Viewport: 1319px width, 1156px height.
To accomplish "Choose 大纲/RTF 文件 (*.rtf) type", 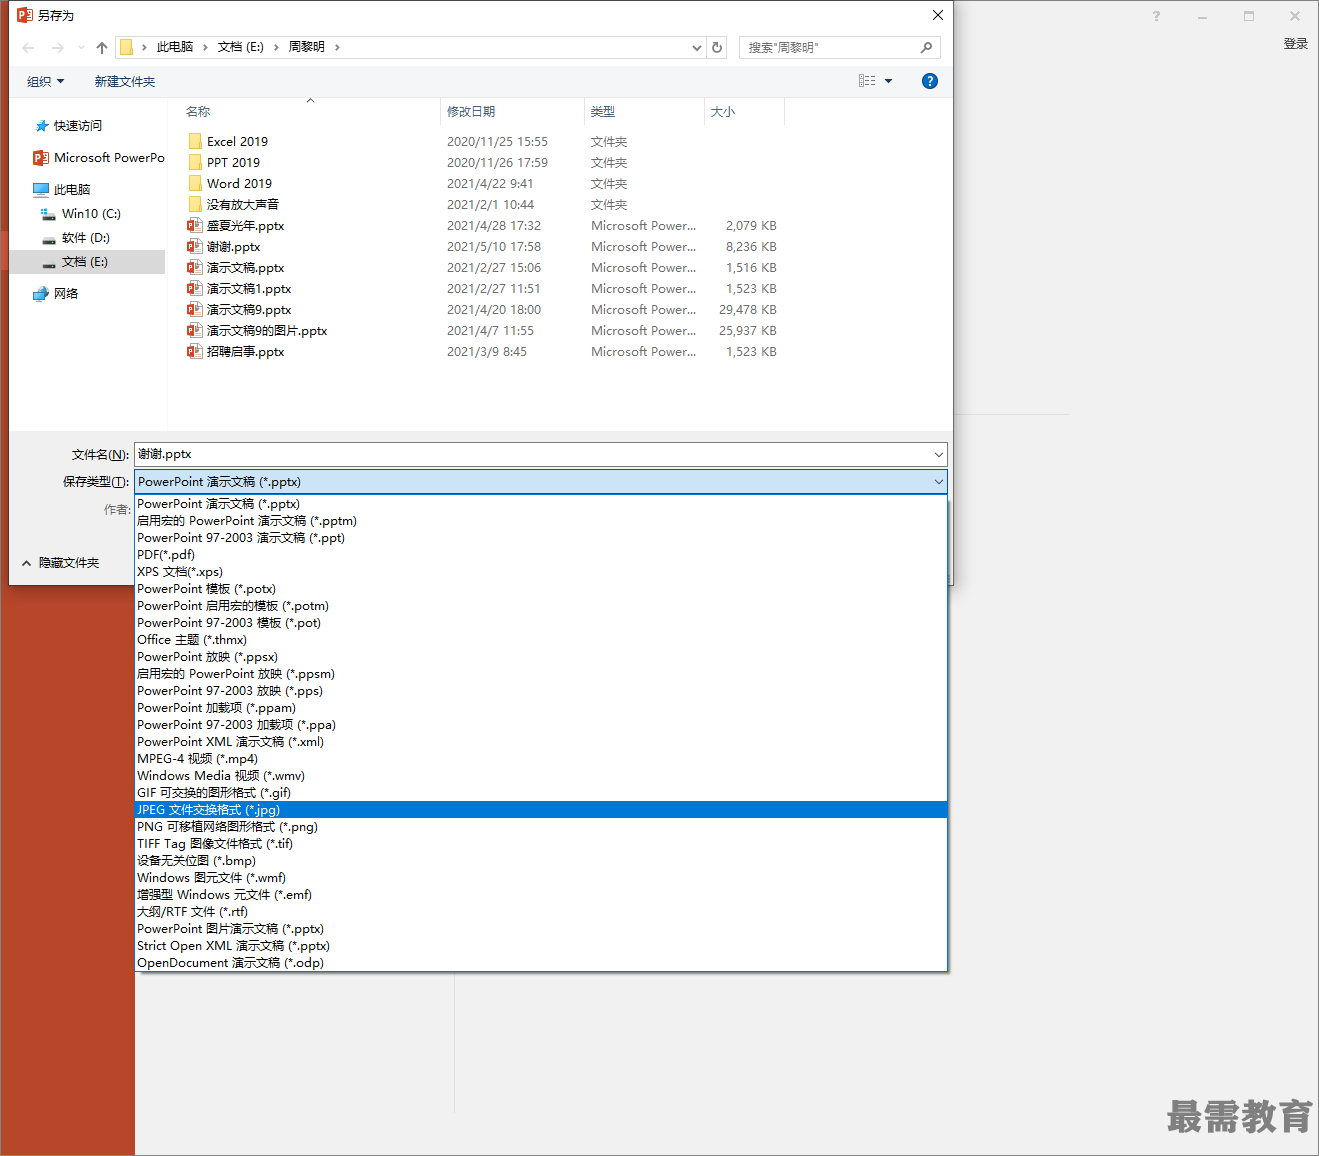I will pos(541,912).
